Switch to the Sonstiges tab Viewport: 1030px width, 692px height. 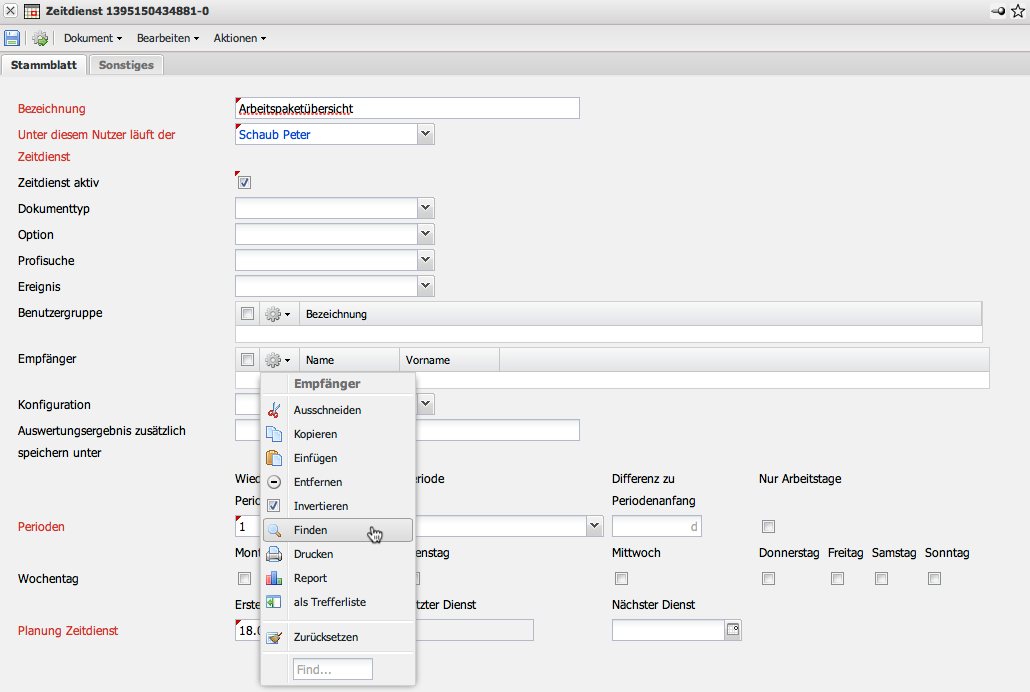point(126,65)
